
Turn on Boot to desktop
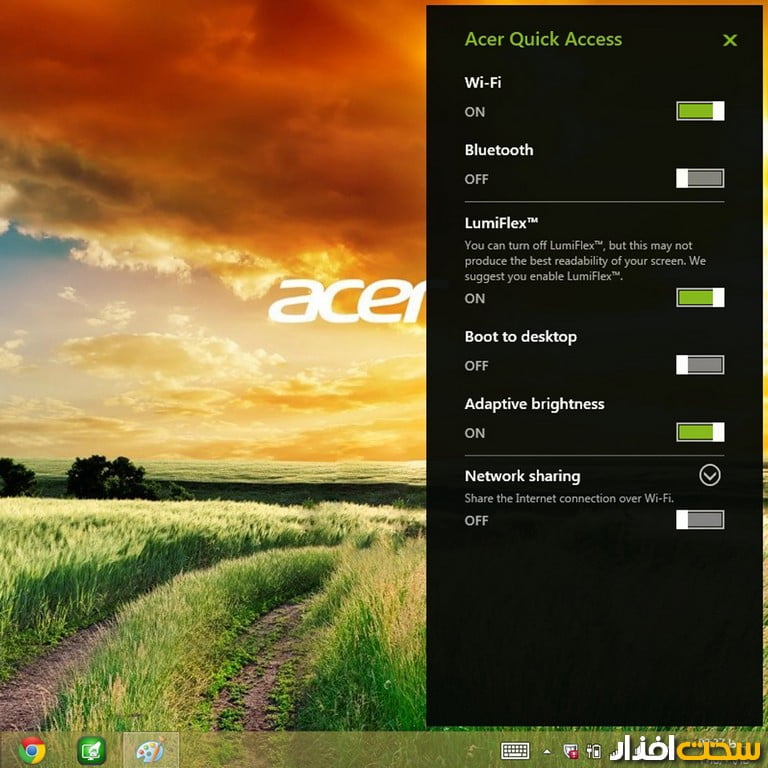point(700,365)
